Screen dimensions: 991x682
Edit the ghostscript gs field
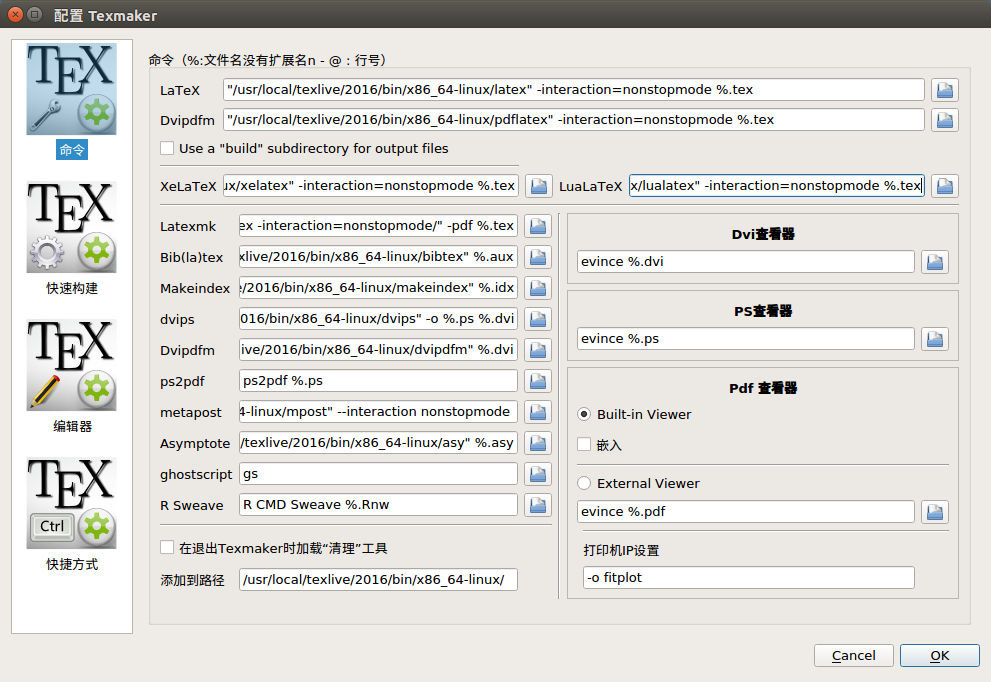378,473
